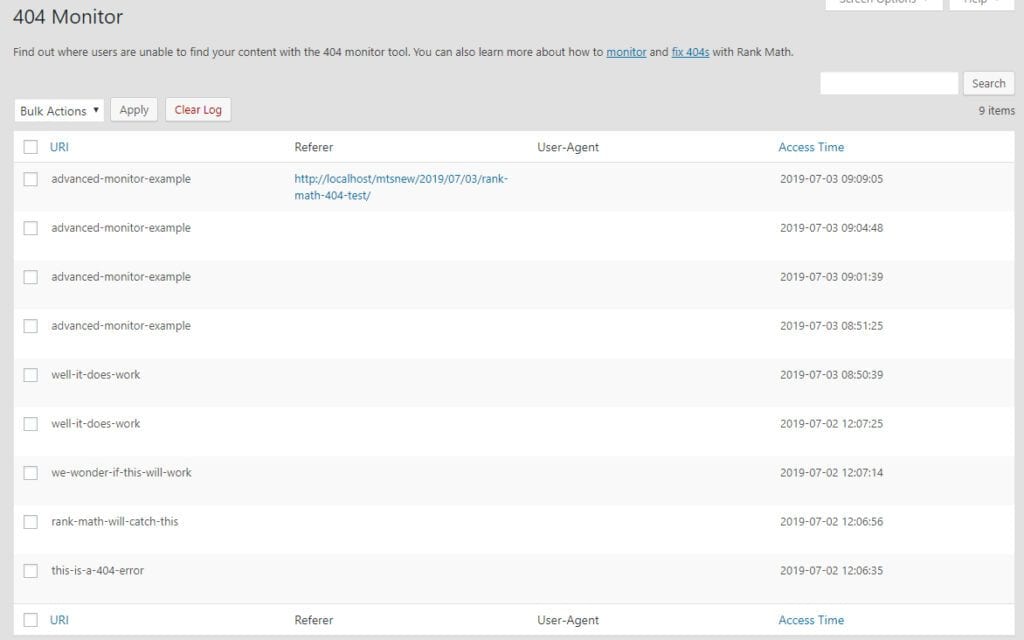Clear the 404 log with Clear Log
The height and width of the screenshot is (640, 1024).
[198, 110]
